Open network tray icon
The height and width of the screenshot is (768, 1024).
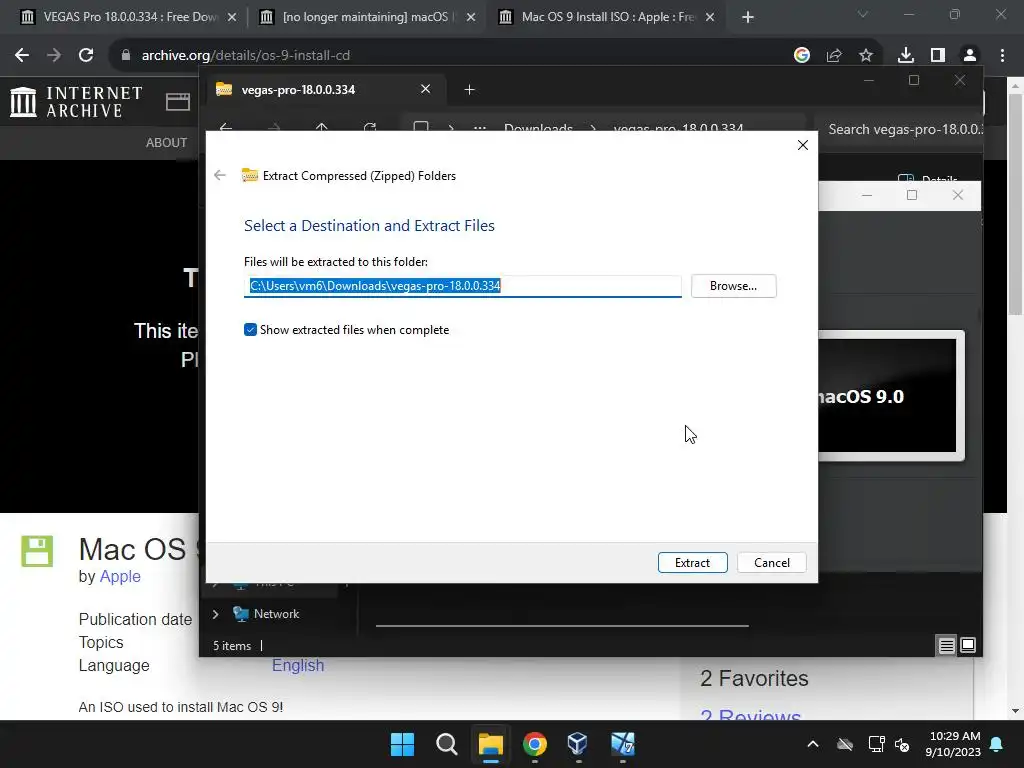[876, 744]
